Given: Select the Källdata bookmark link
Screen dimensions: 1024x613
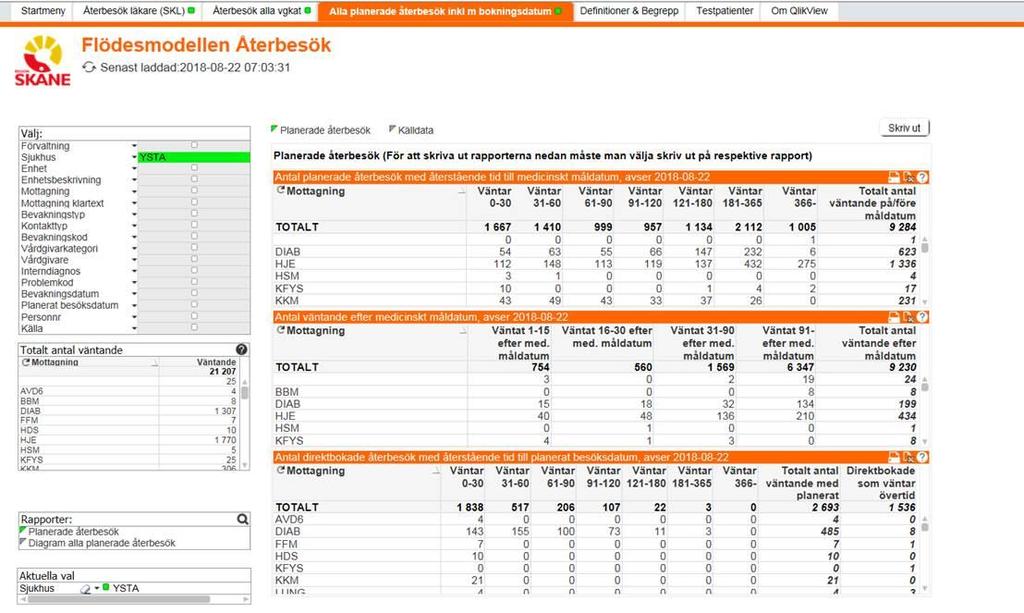Looking at the screenshot, I should 415,130.
